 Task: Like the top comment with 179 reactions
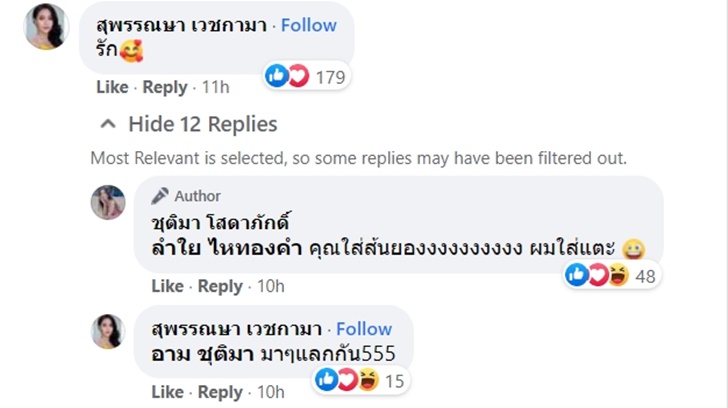pyautogui.click(x=111, y=87)
